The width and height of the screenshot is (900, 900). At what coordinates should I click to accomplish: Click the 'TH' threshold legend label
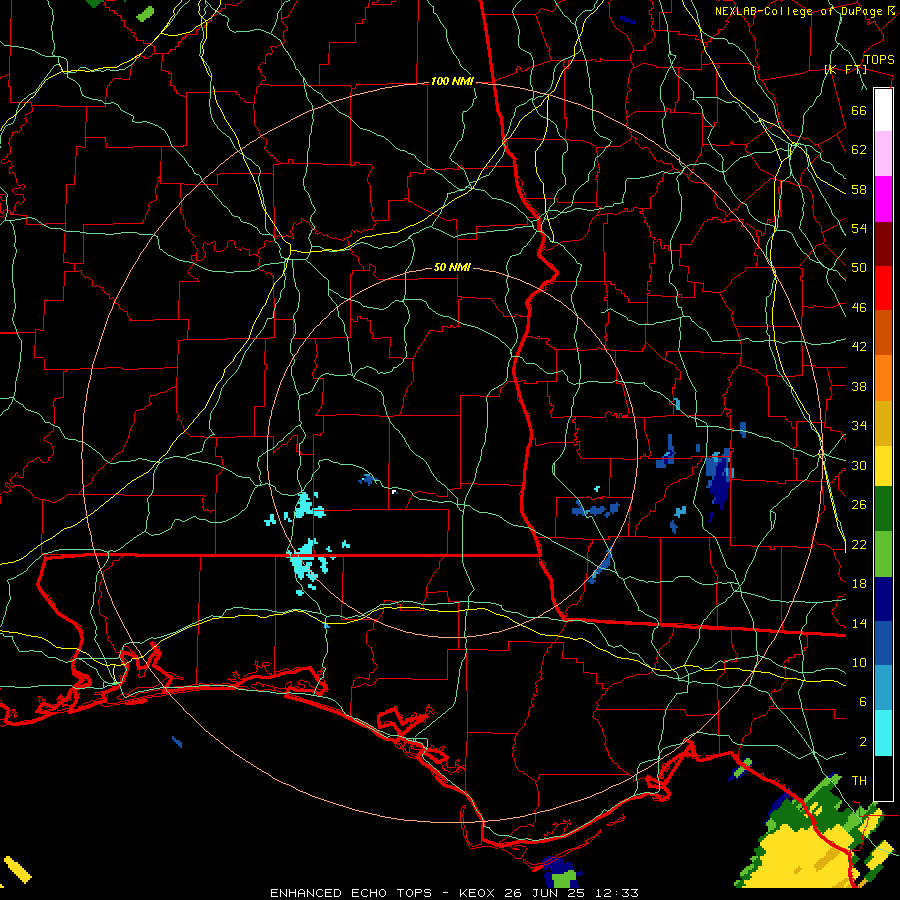[859, 781]
